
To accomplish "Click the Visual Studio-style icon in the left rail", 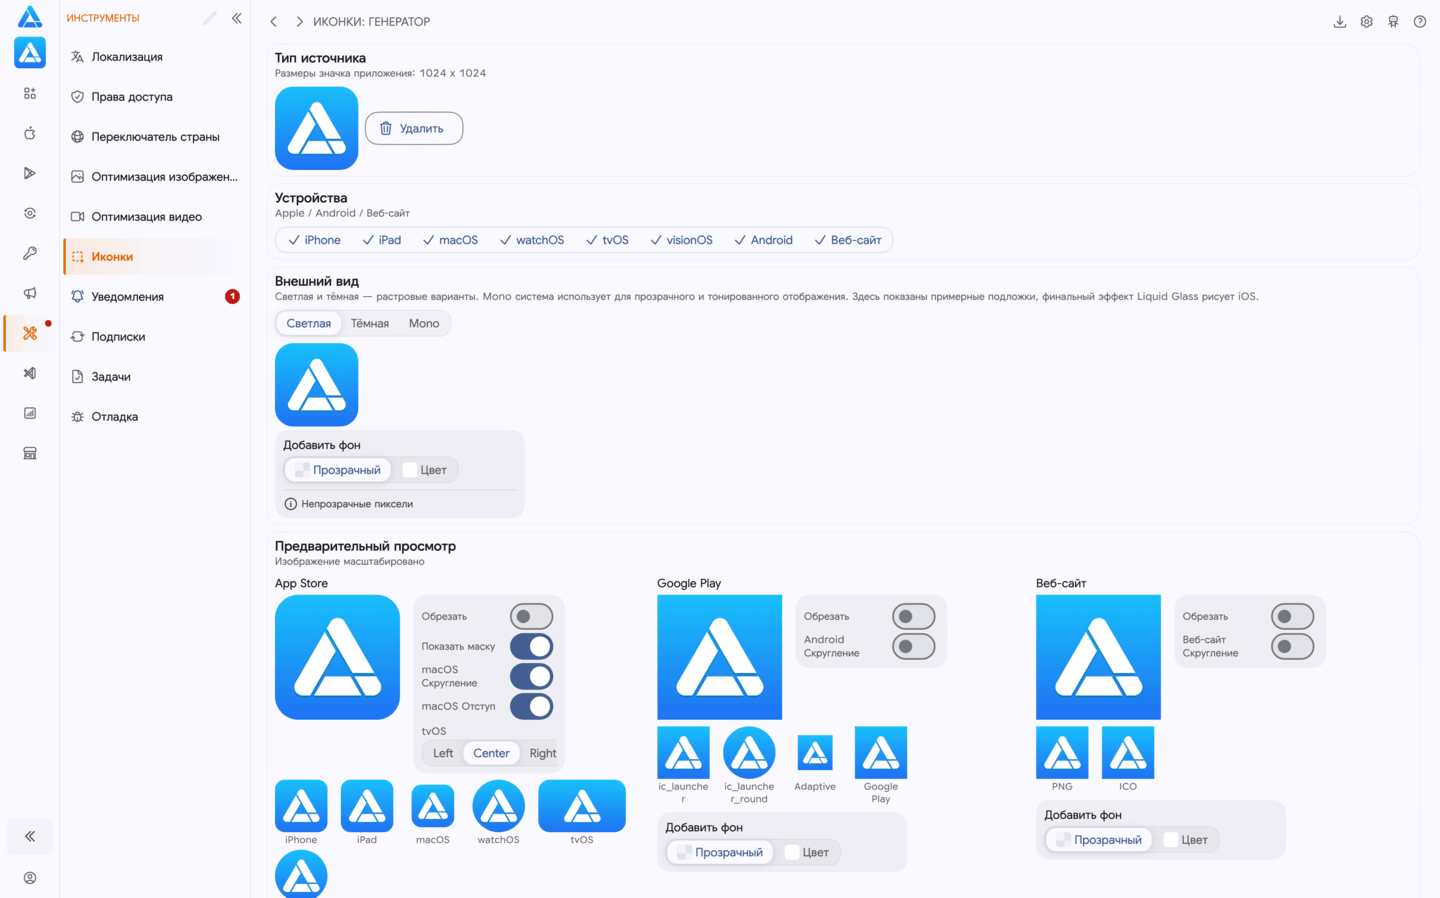I will pos(30,373).
